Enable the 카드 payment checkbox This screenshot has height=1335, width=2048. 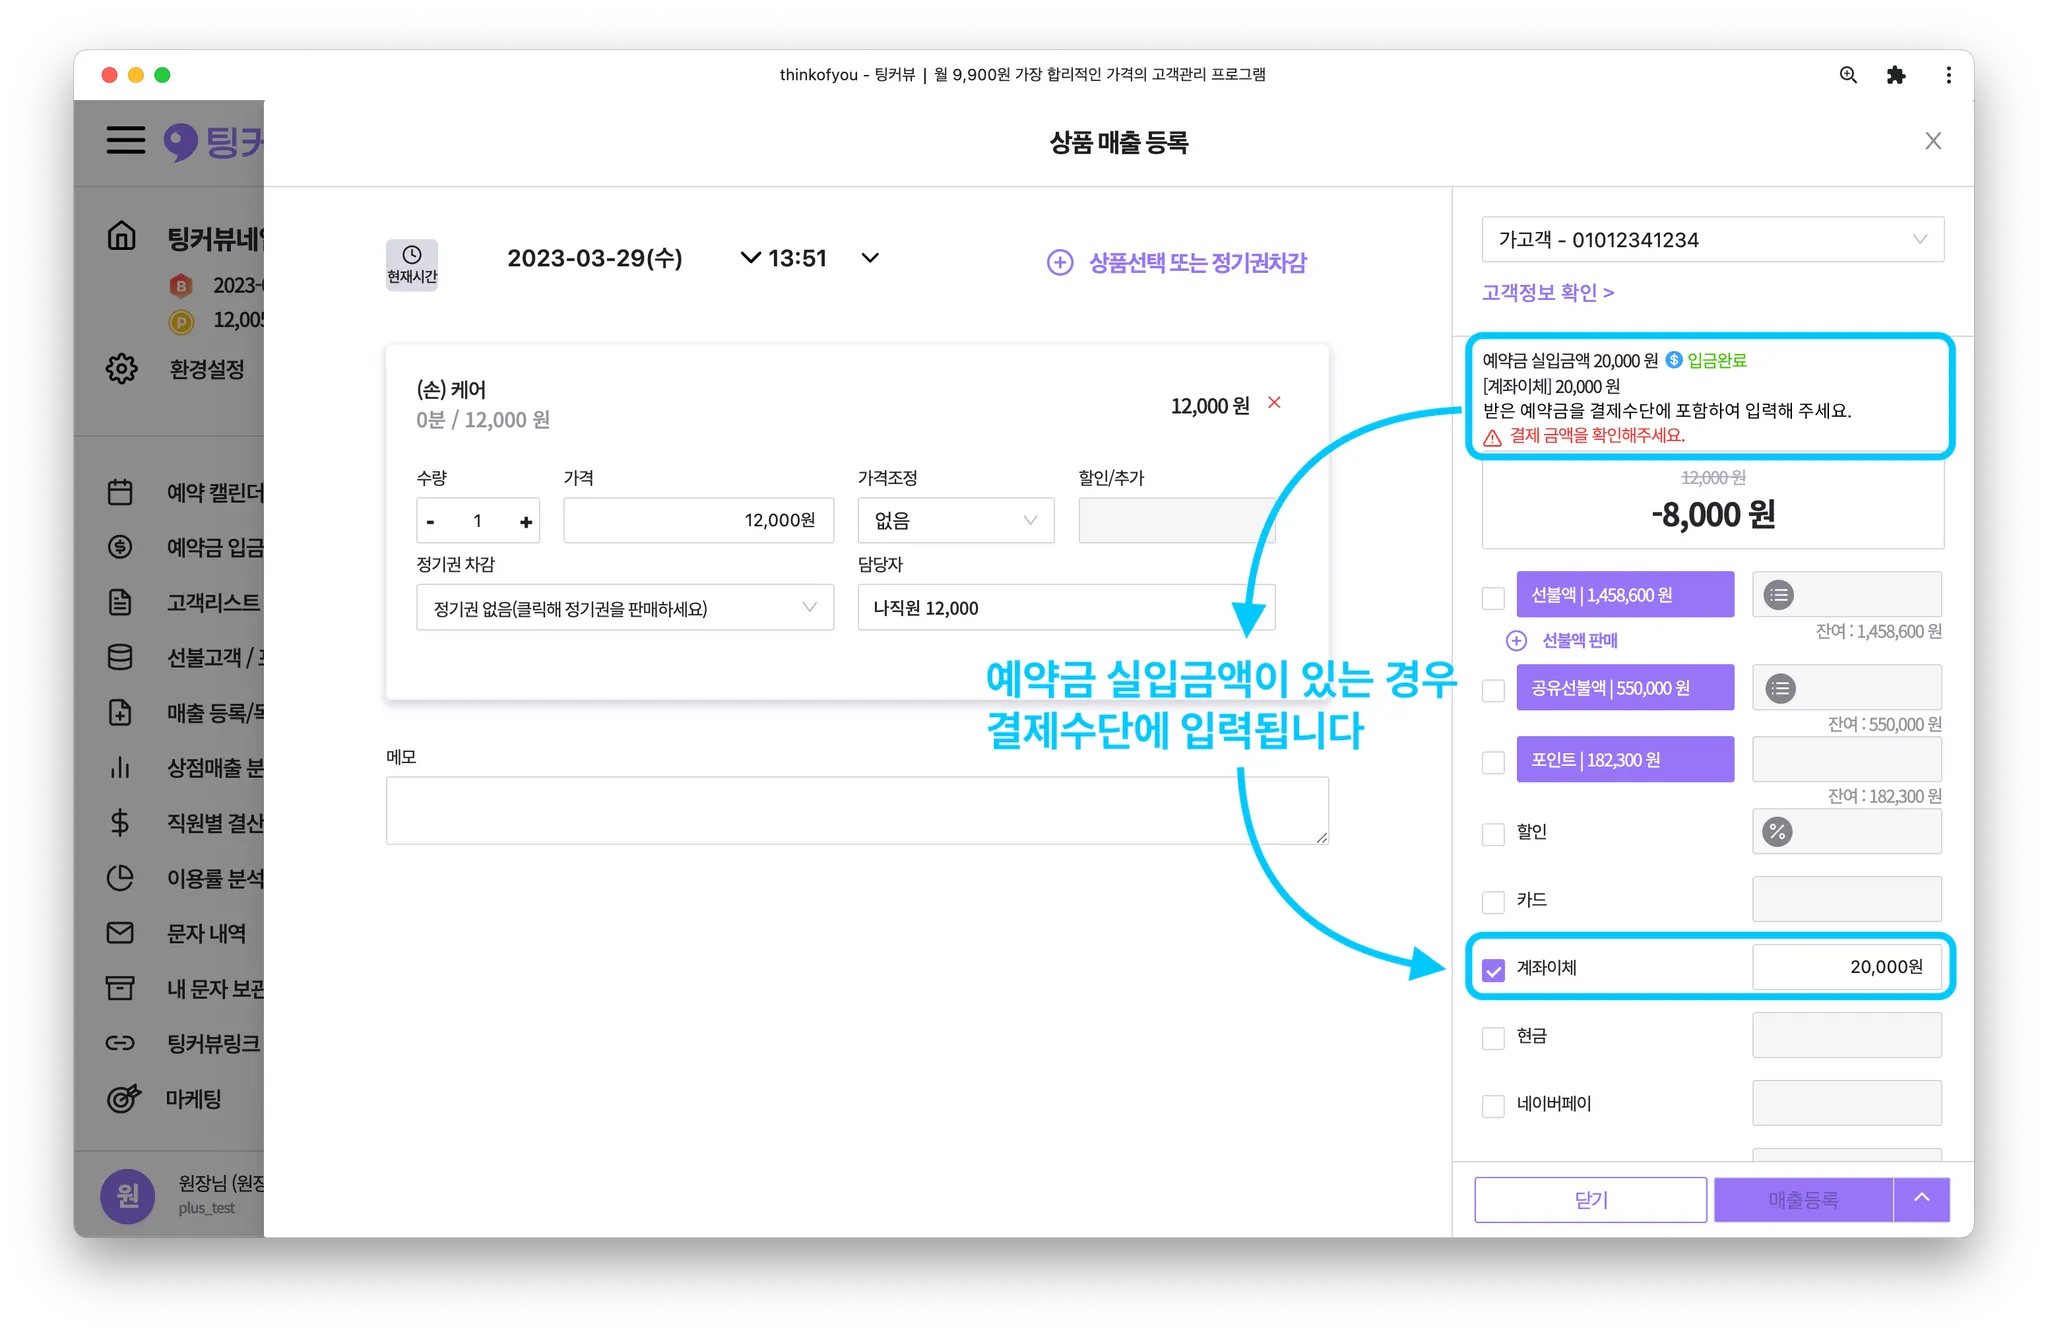(x=1493, y=901)
